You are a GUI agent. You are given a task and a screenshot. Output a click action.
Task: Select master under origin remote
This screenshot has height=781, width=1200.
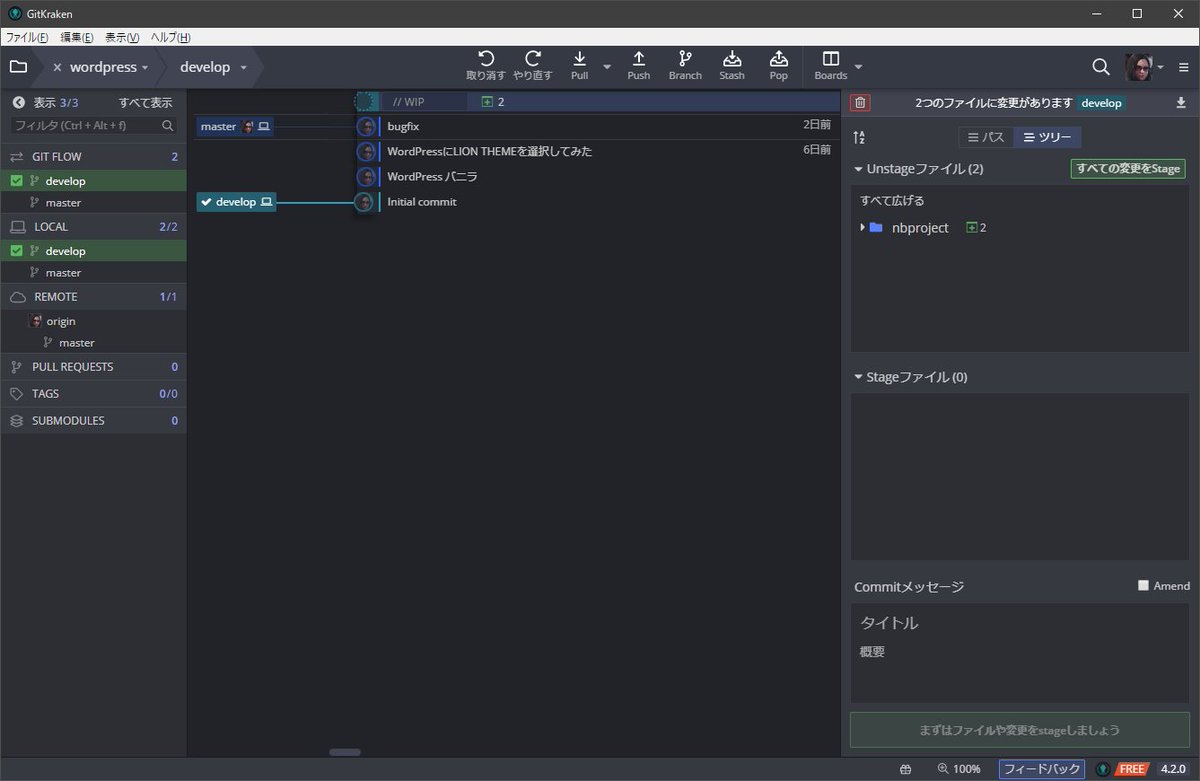tap(76, 343)
